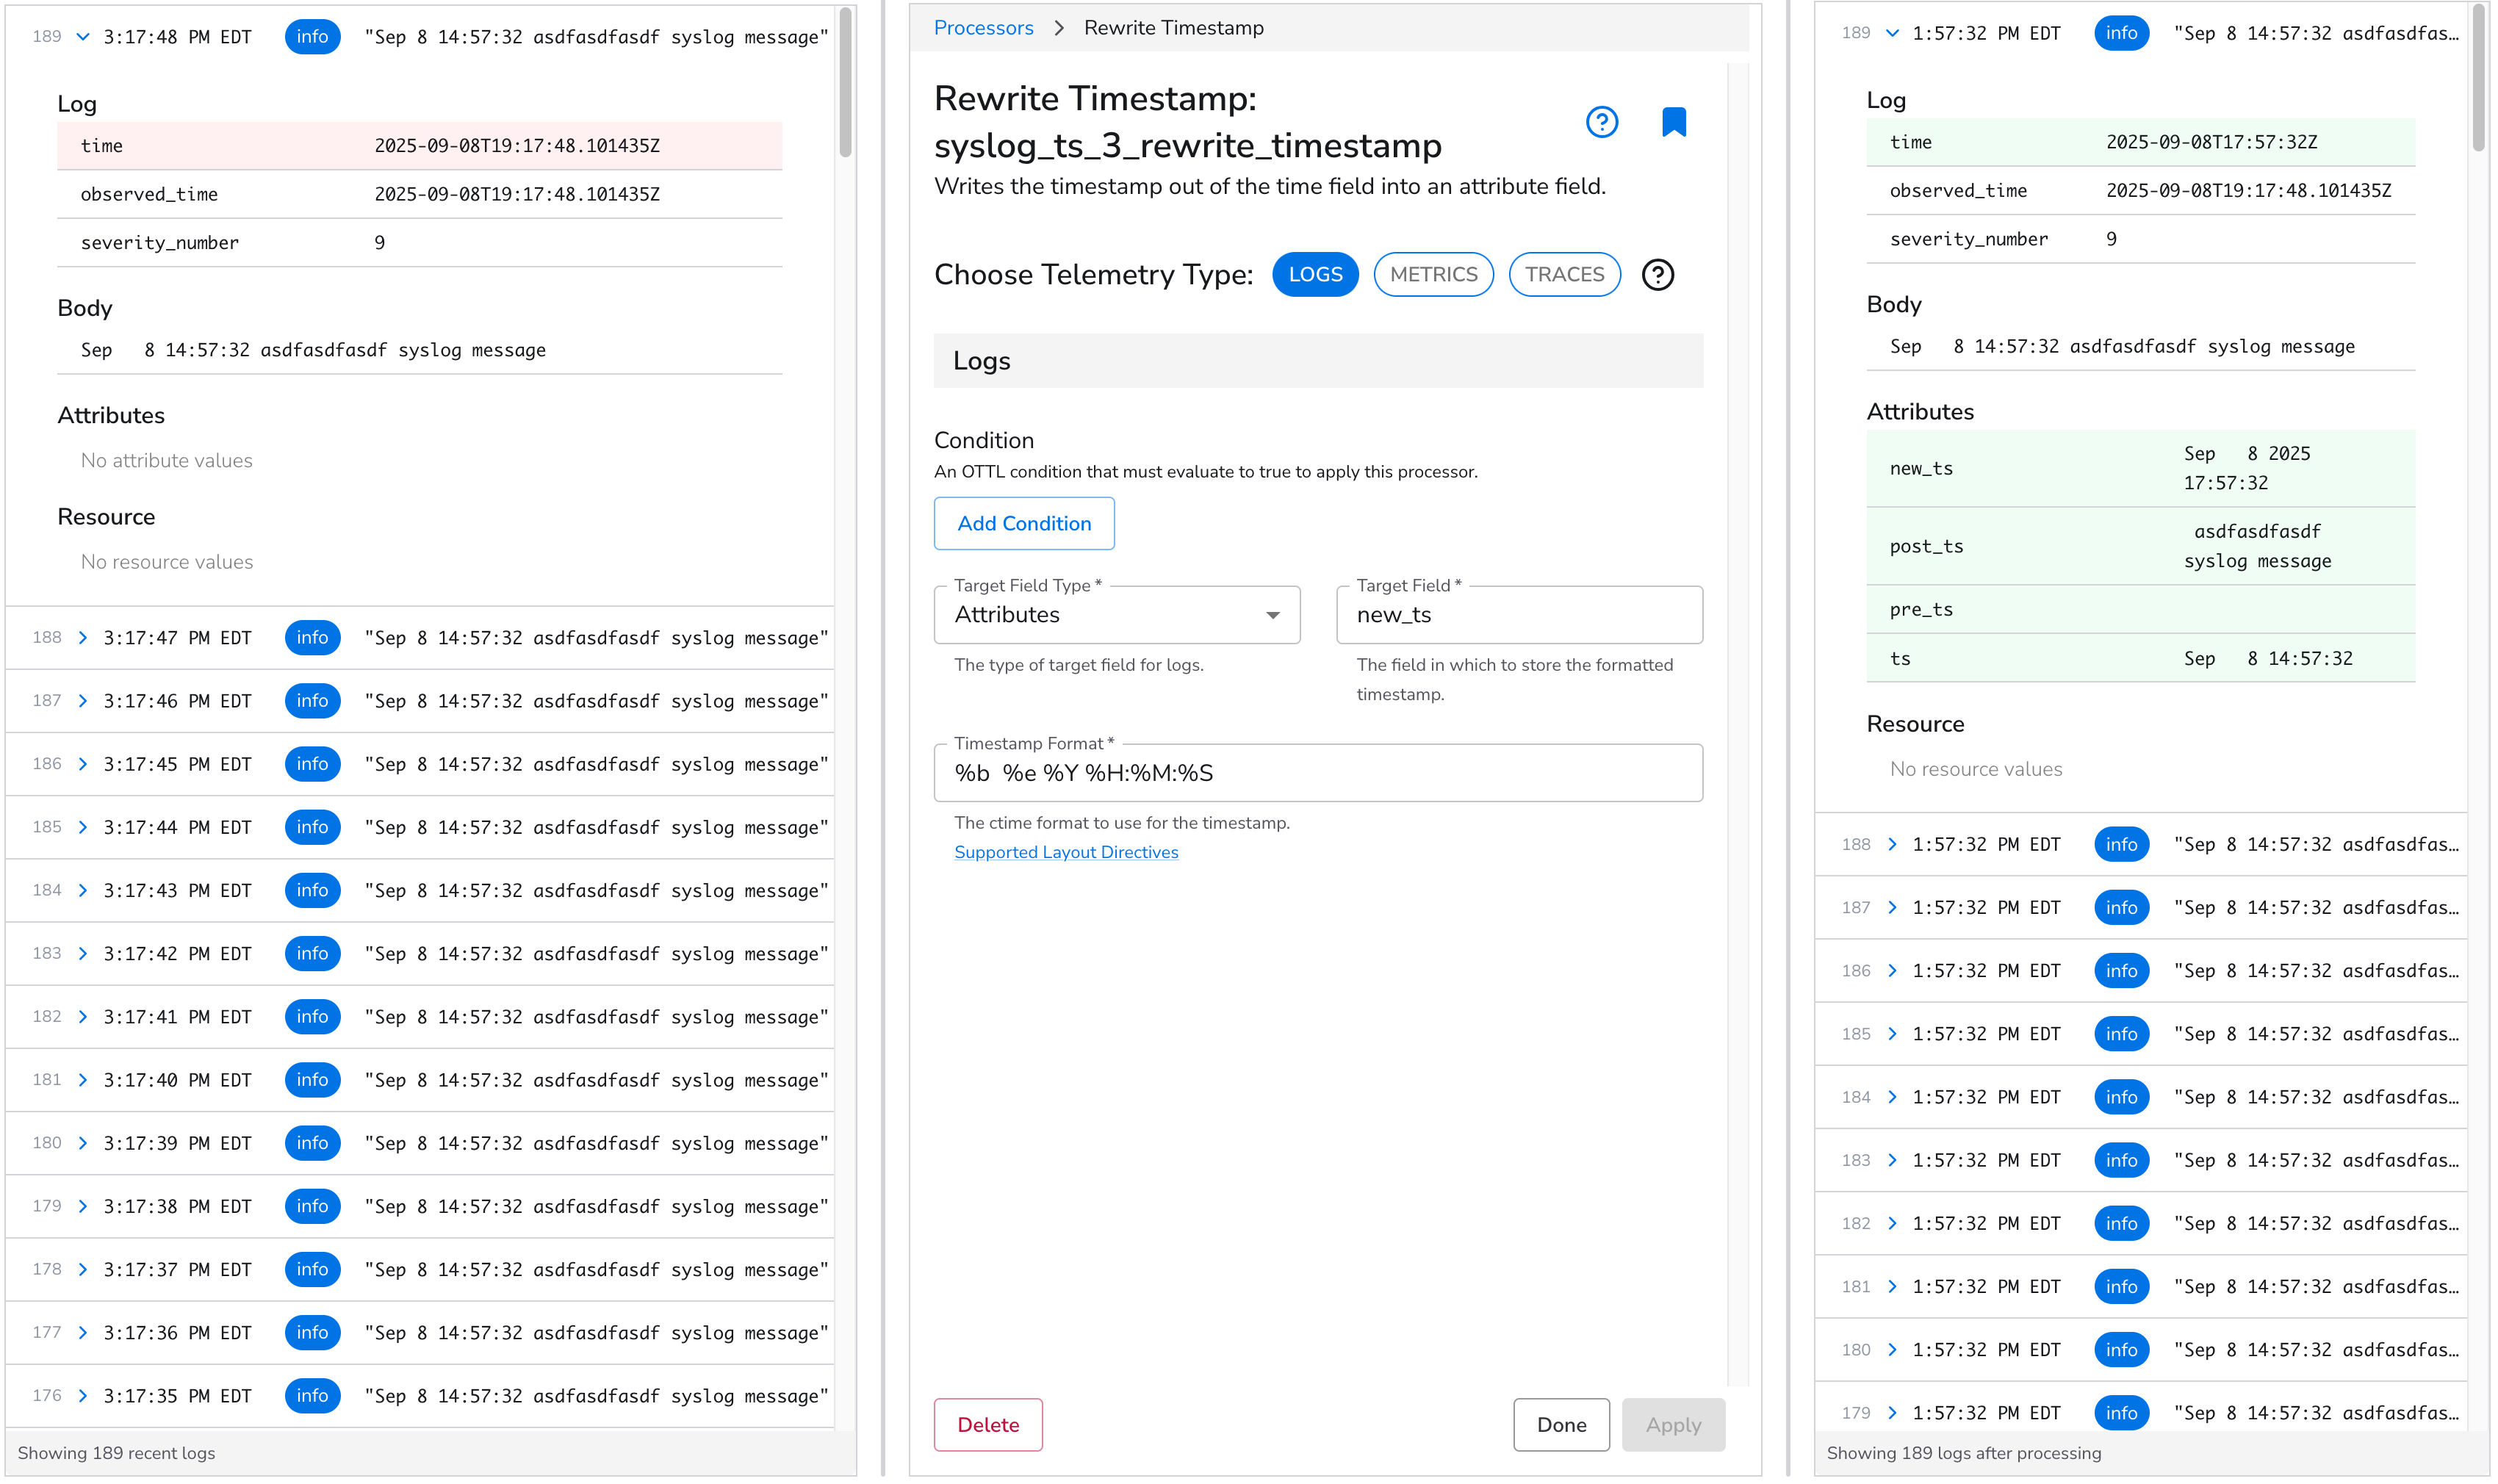
Task: Click info badge on left expanded log 189
Action: 312,37
